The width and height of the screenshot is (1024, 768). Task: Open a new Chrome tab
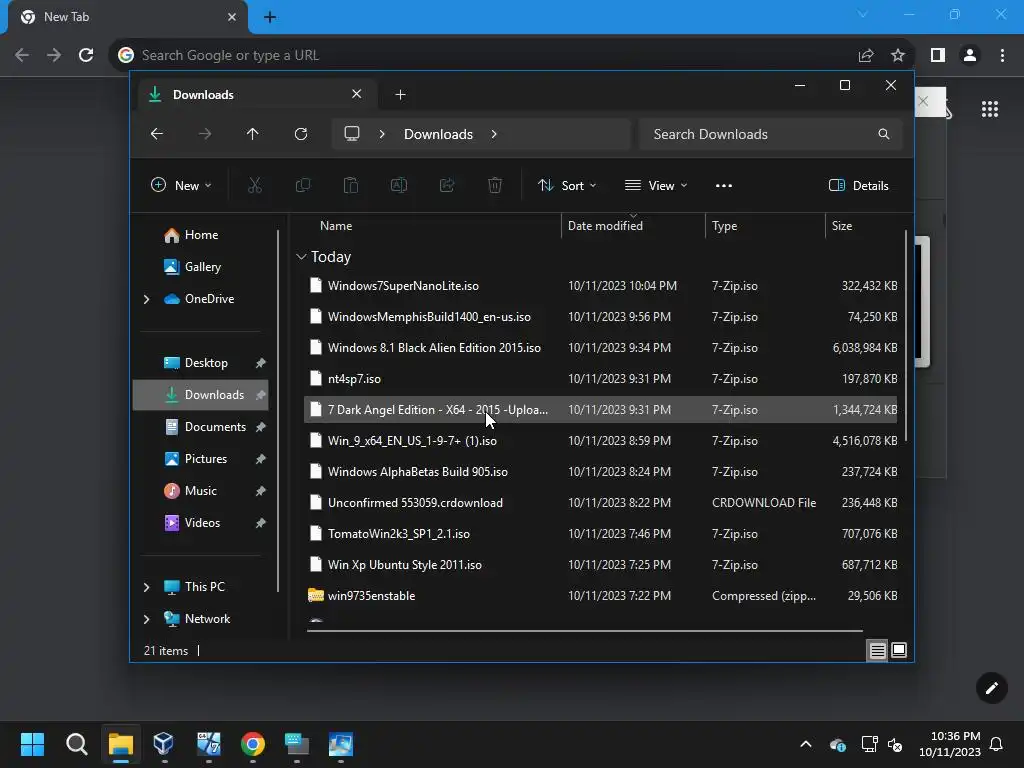click(270, 17)
